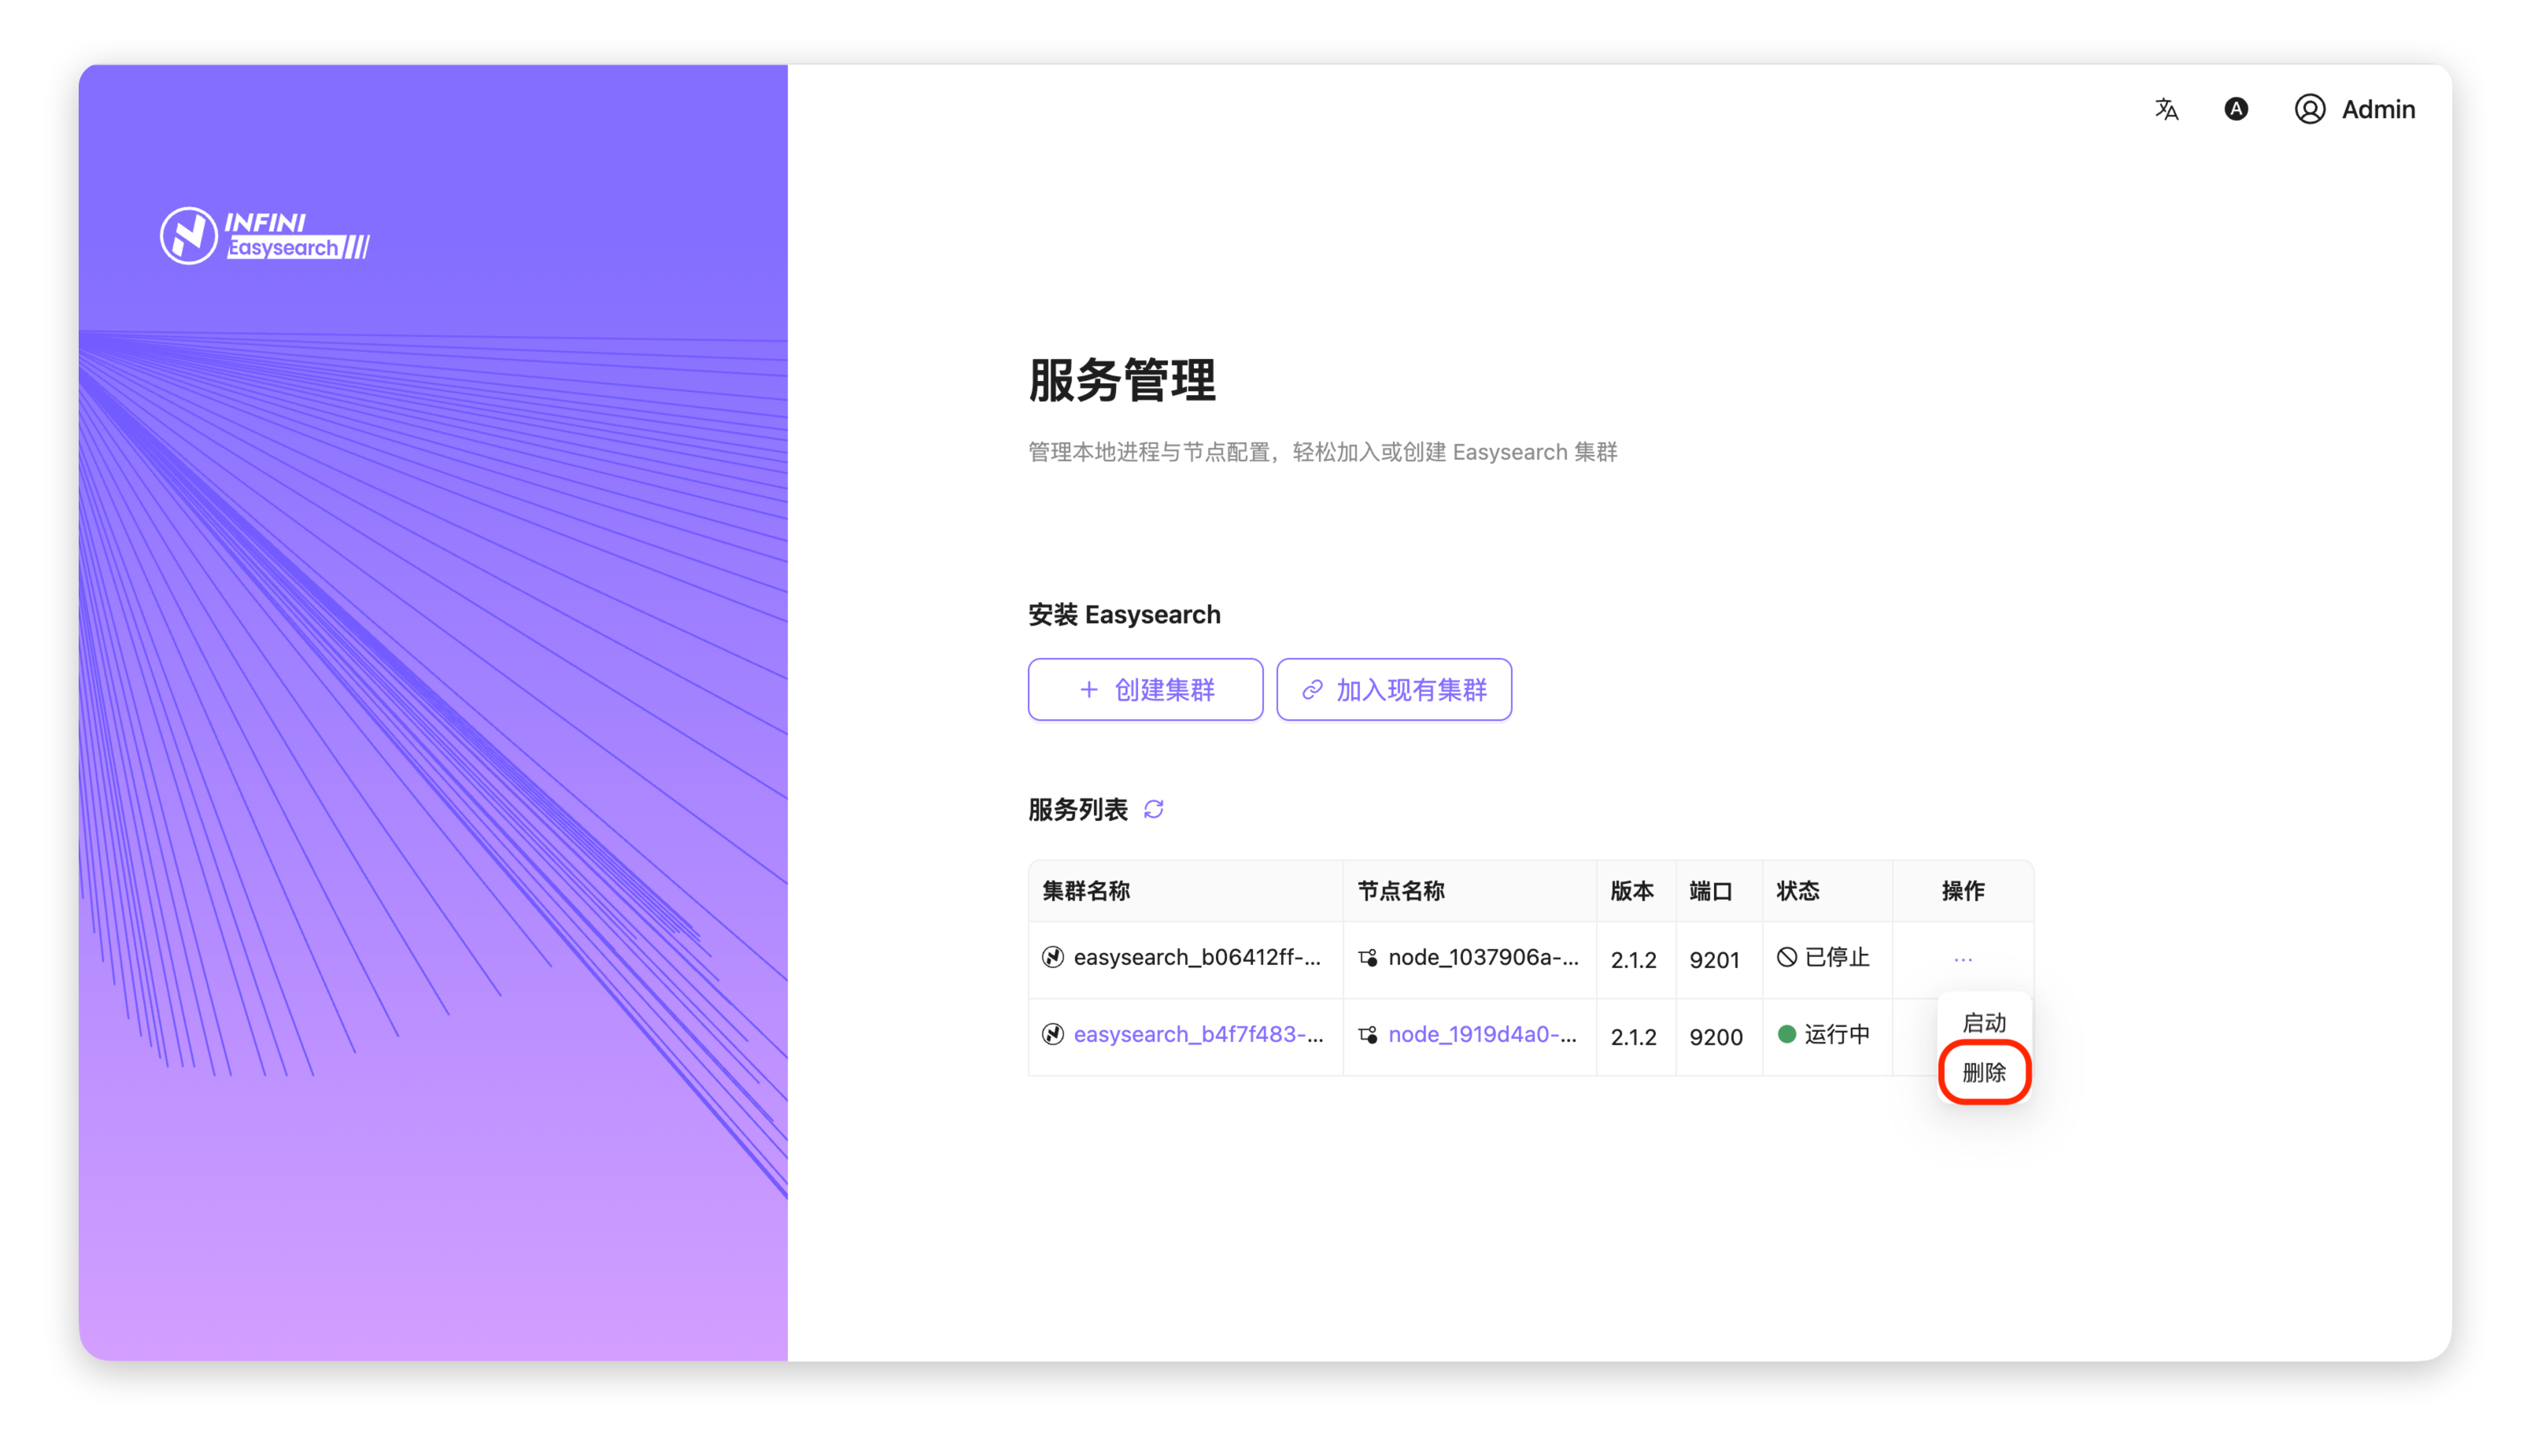This screenshot has width=2531, height=1456.
Task: Open the three-dot actions menu for port 9201
Action: point(1962,959)
